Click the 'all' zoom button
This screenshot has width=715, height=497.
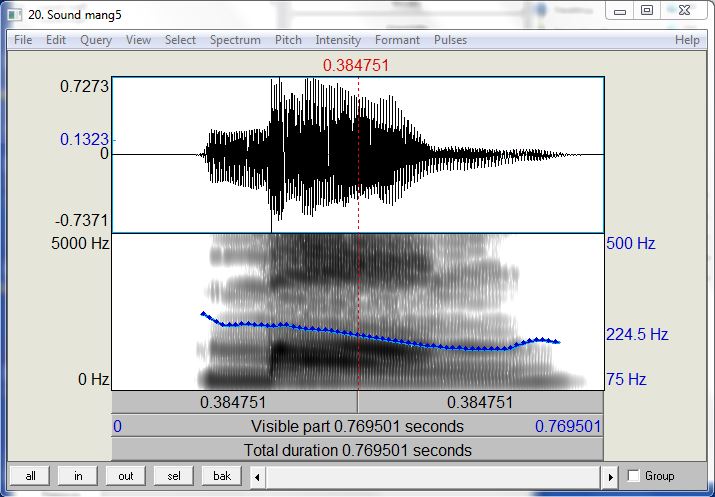(31, 476)
